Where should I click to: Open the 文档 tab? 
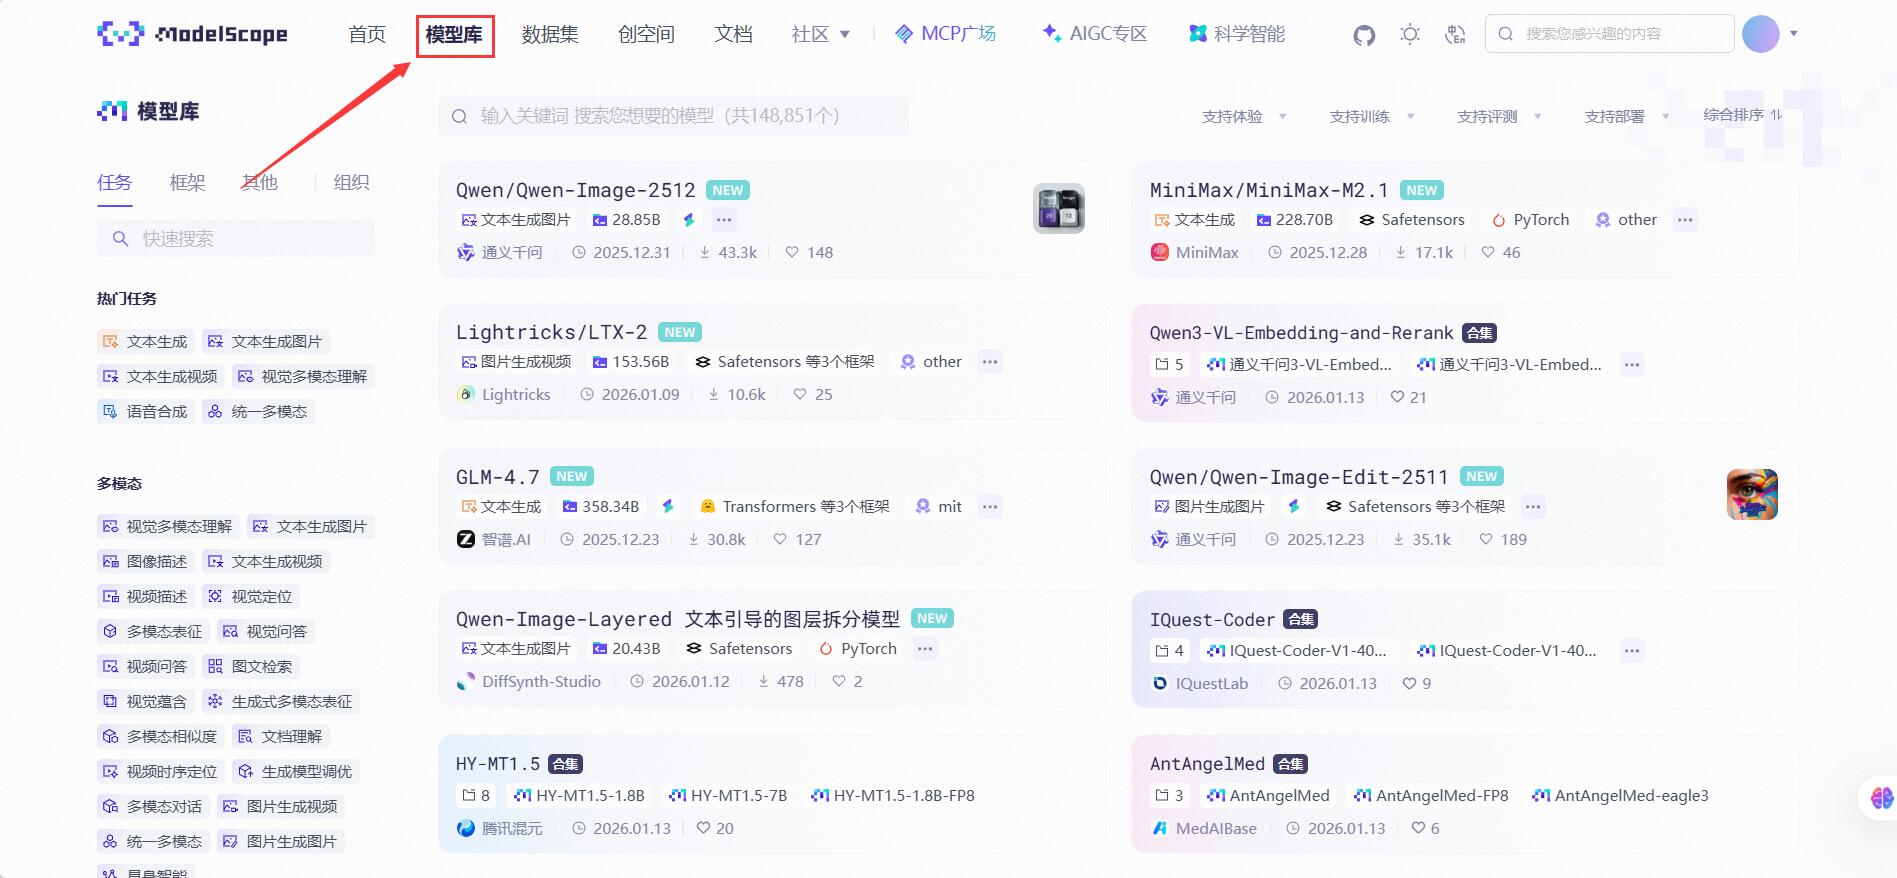click(x=733, y=34)
